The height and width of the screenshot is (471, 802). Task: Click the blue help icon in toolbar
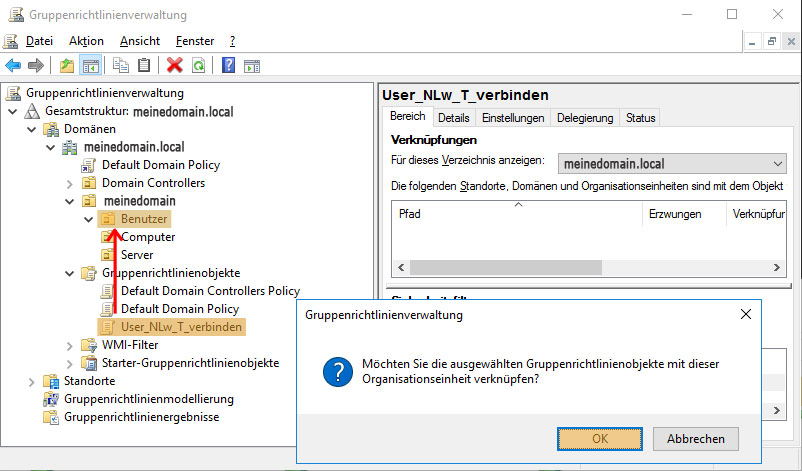[228, 66]
